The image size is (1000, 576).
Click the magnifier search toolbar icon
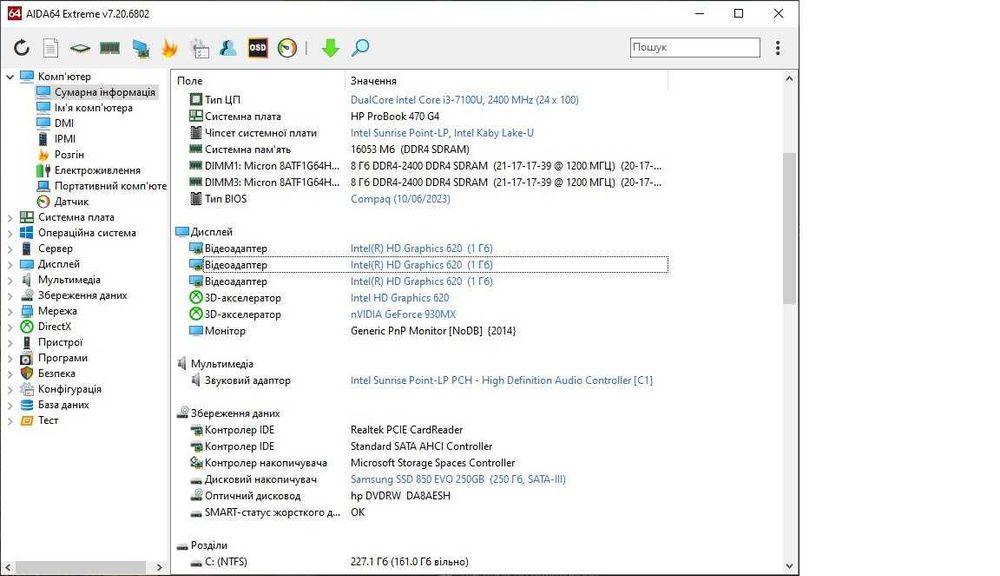point(360,48)
